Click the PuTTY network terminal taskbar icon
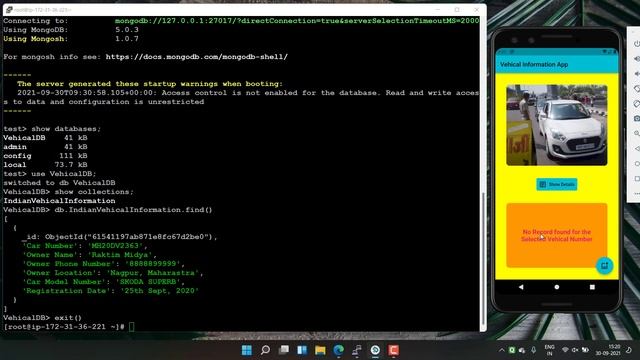Image resolution: width=640 pixels, height=360 pixels. [357, 350]
